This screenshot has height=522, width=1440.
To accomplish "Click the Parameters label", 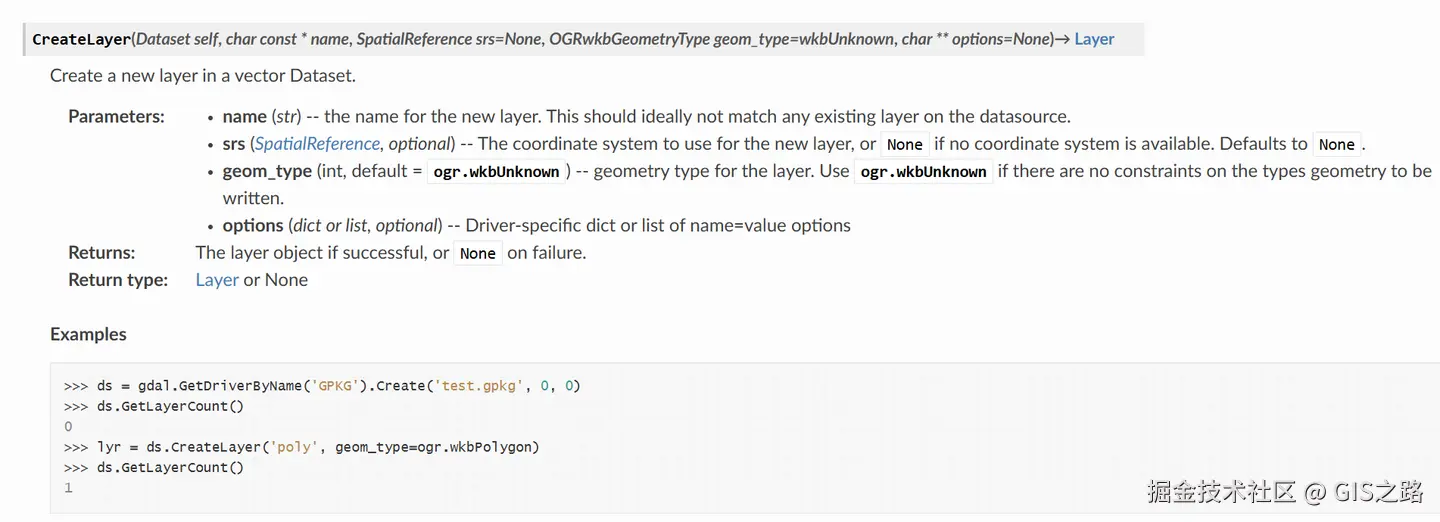I will tap(116, 116).
